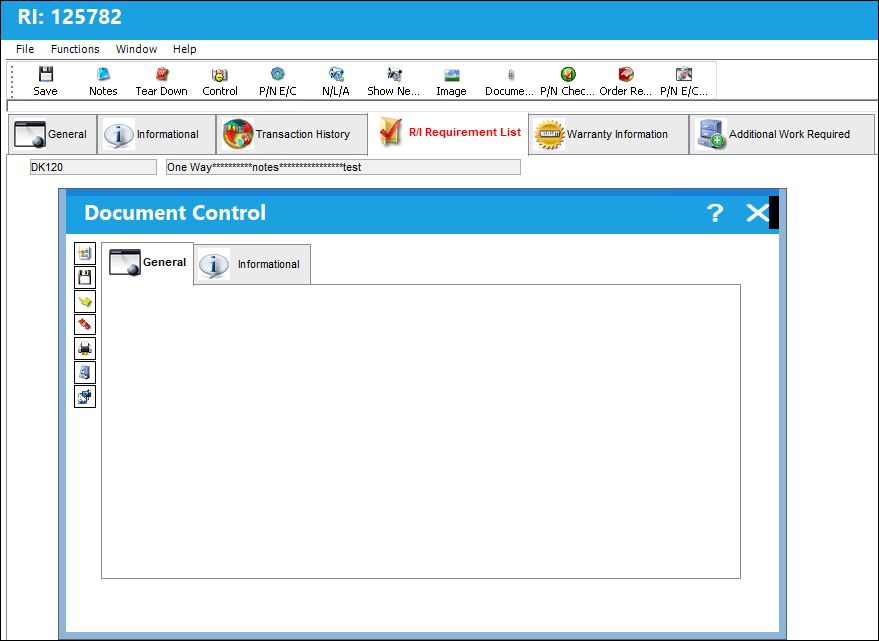
Task: Open the Help menu
Action: click(184, 49)
